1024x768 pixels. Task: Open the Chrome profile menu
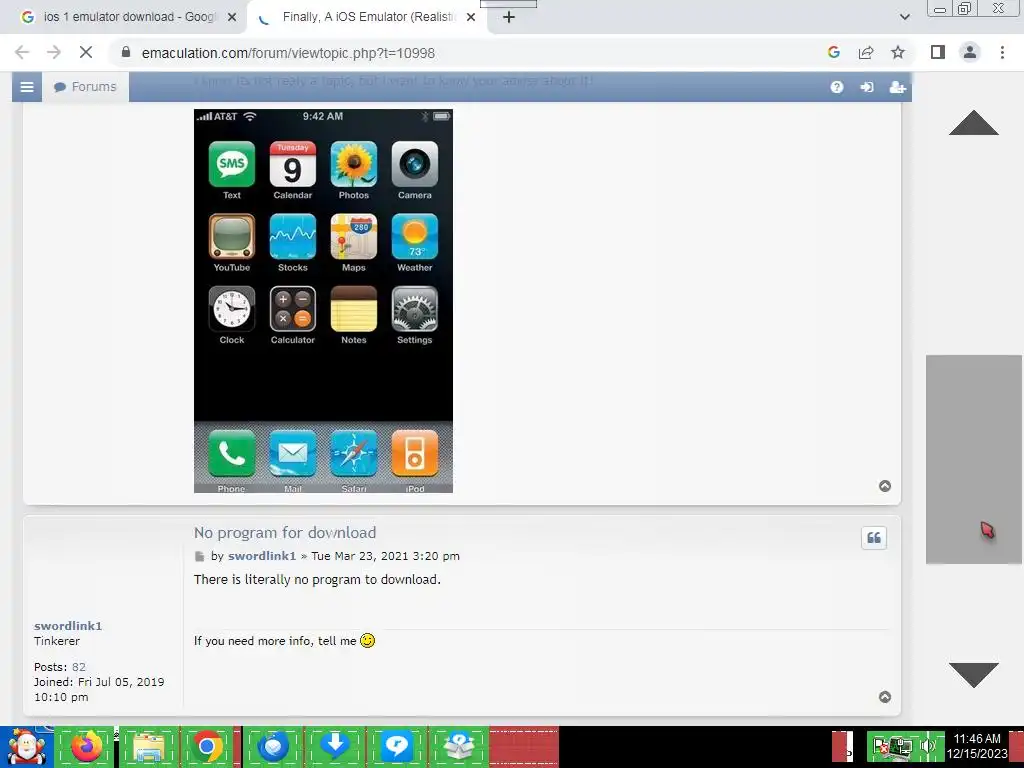point(970,52)
